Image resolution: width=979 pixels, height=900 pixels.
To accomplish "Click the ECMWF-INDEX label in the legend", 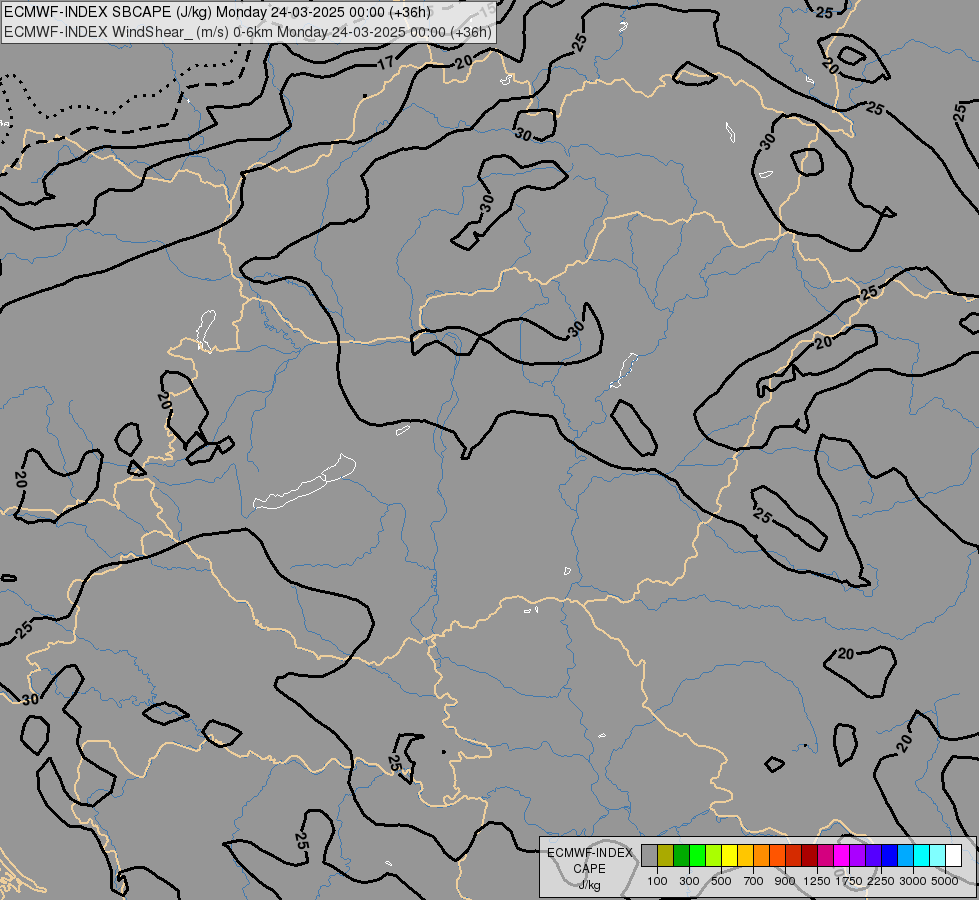I will pyautogui.click(x=589, y=853).
